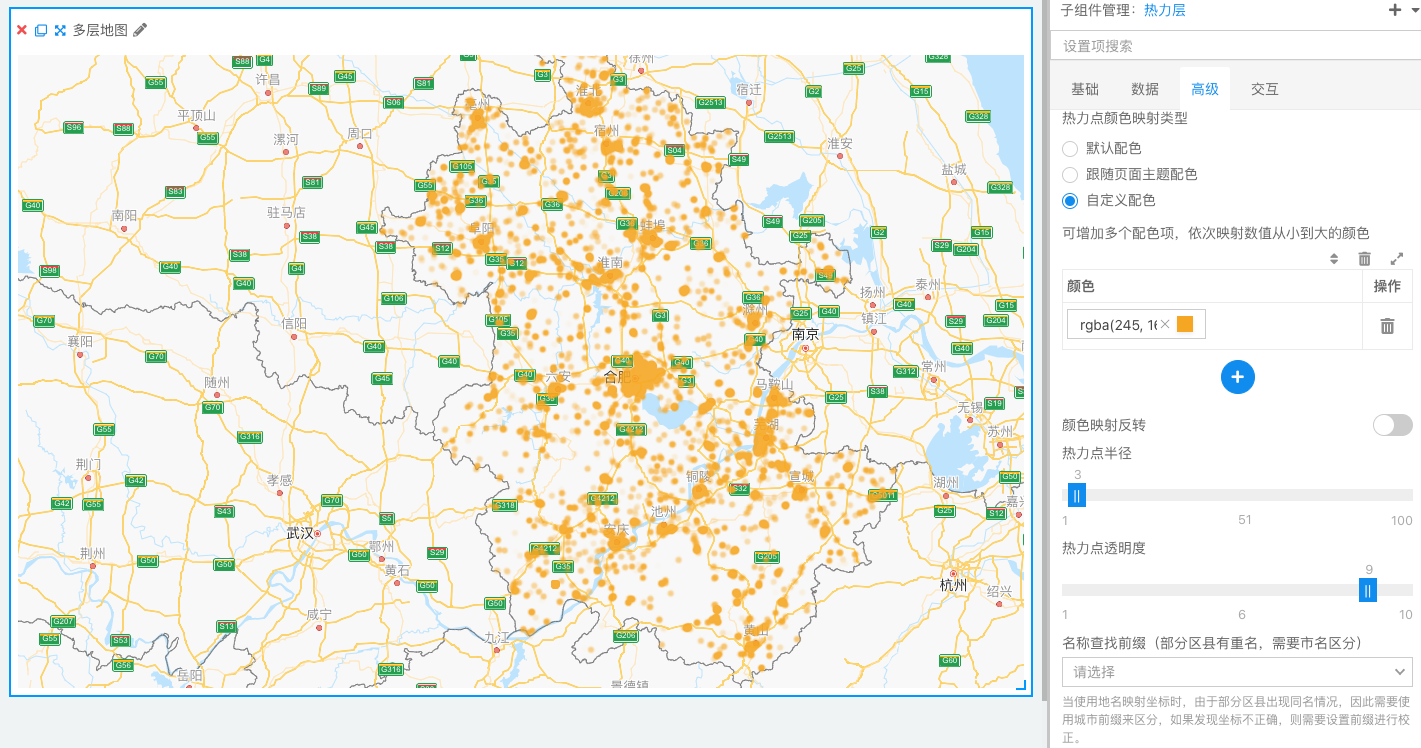Screen dimensions: 1421x748
Task: Select the 自定义配色 radio option
Action: point(1070,200)
